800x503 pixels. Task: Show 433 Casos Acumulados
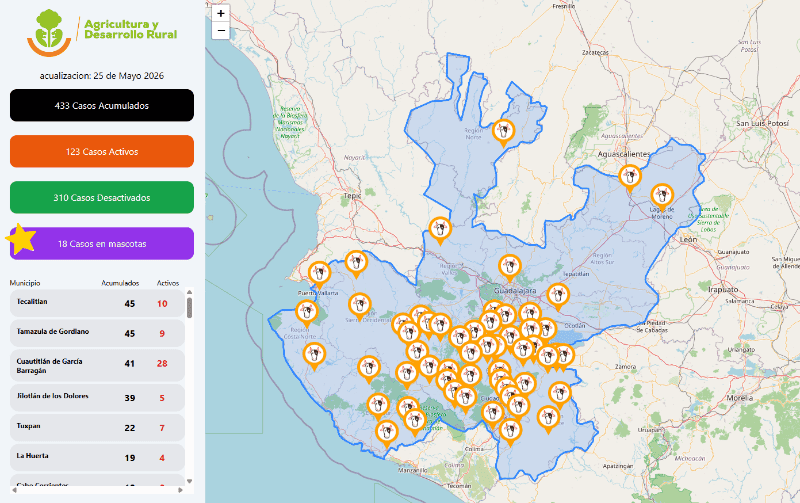pos(102,106)
